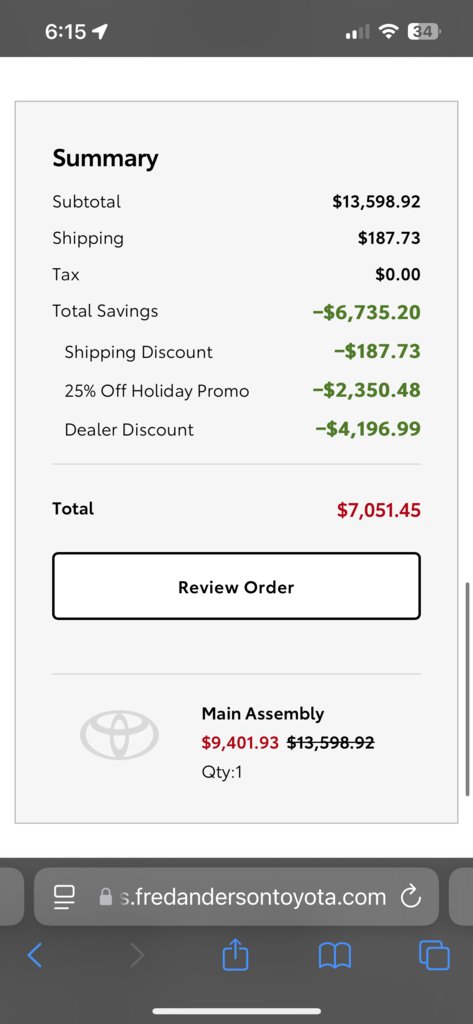
Task: Tap the Shipping Discount line label
Action: pyautogui.click(x=139, y=352)
